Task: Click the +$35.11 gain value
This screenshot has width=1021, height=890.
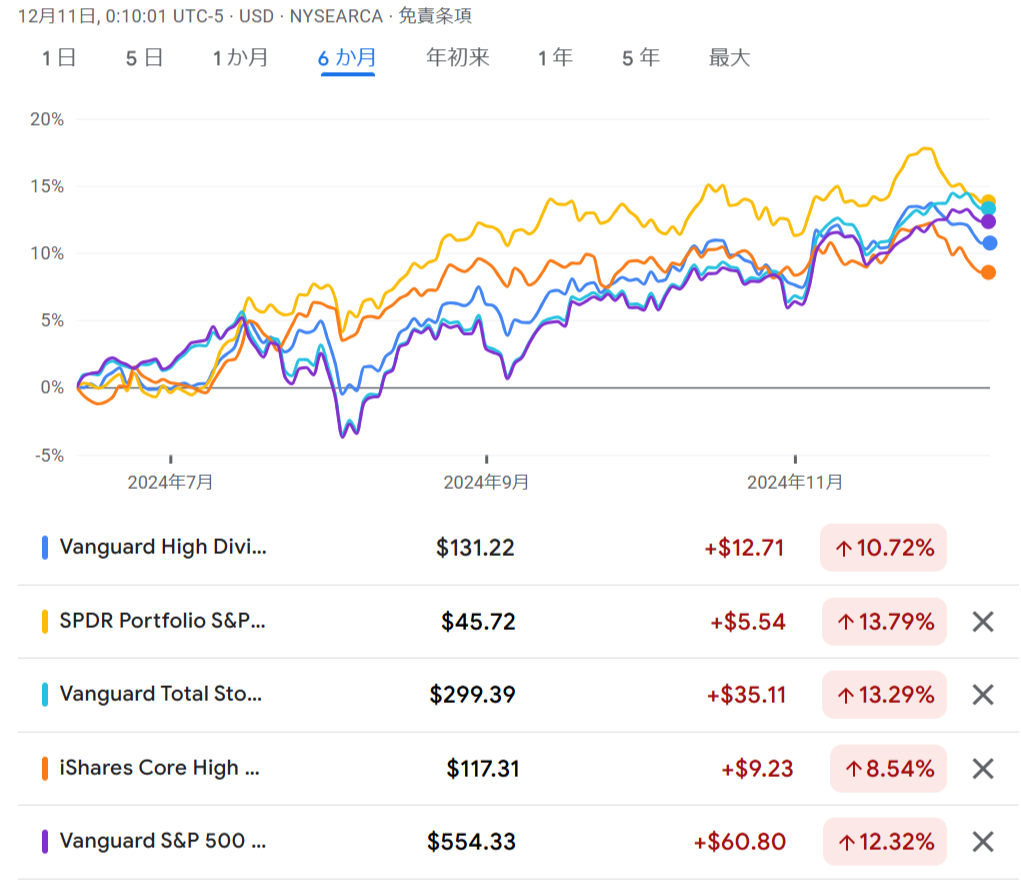Action: (x=746, y=695)
